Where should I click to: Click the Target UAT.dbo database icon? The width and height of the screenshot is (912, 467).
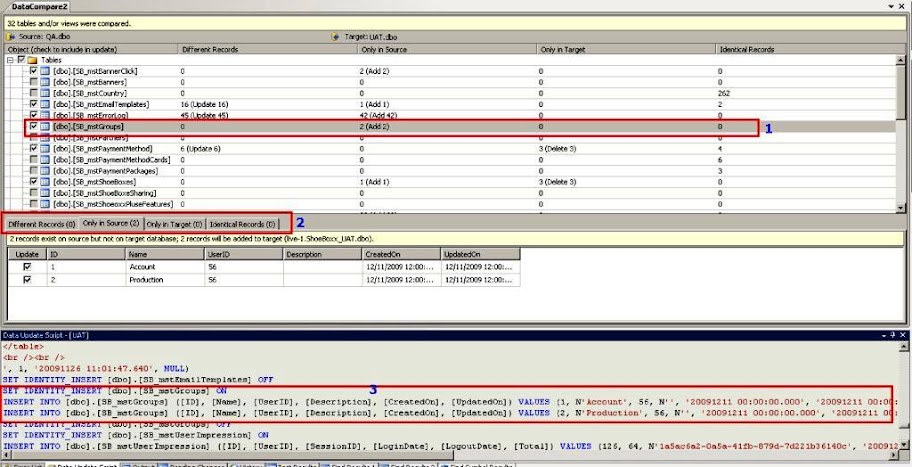point(336,36)
